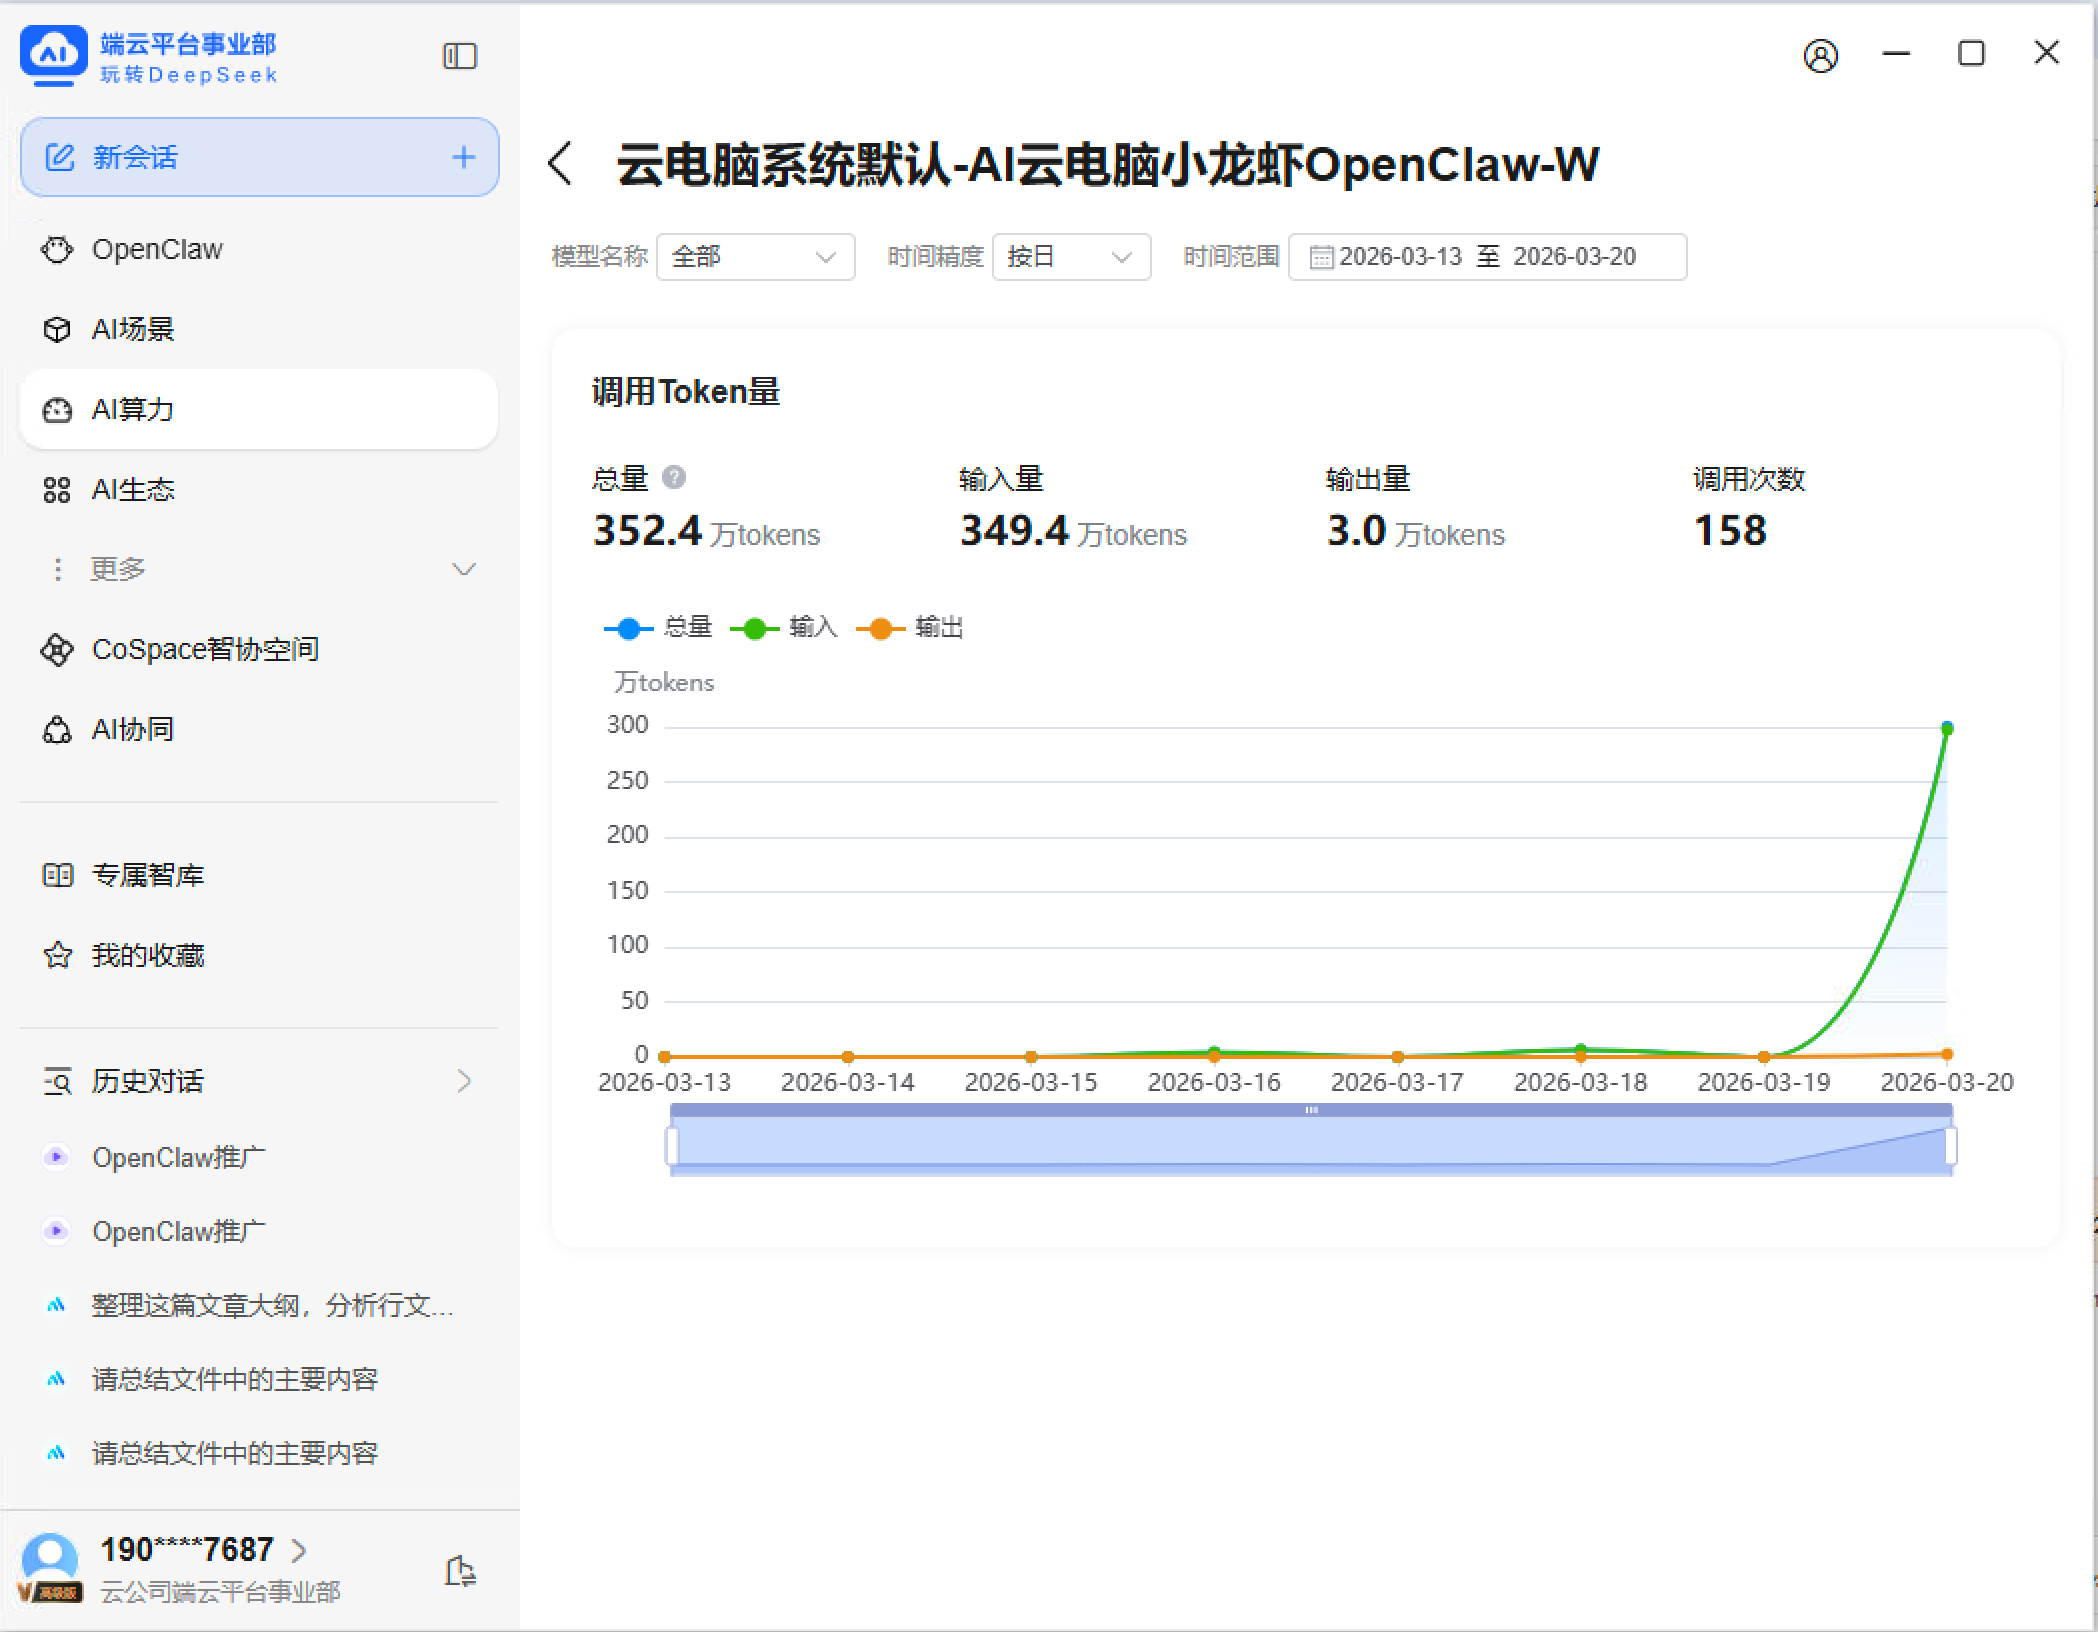The height and width of the screenshot is (1632, 2098).
Task: Open the 时间精度 dropdown showing 按日
Action: point(1070,257)
